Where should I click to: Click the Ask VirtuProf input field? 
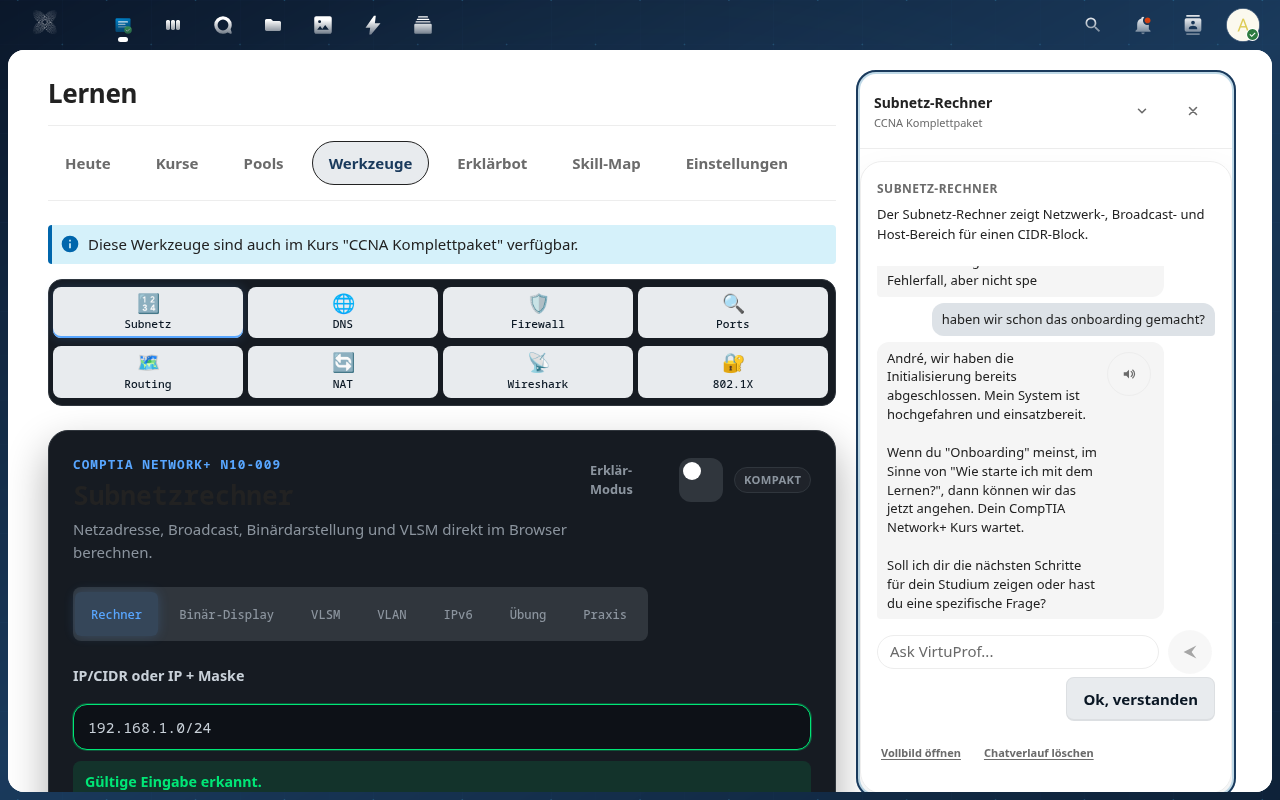click(1017, 651)
